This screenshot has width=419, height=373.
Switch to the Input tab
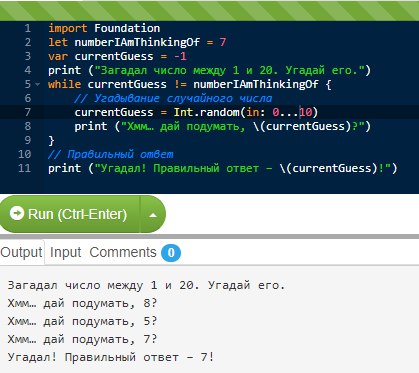[x=66, y=252]
